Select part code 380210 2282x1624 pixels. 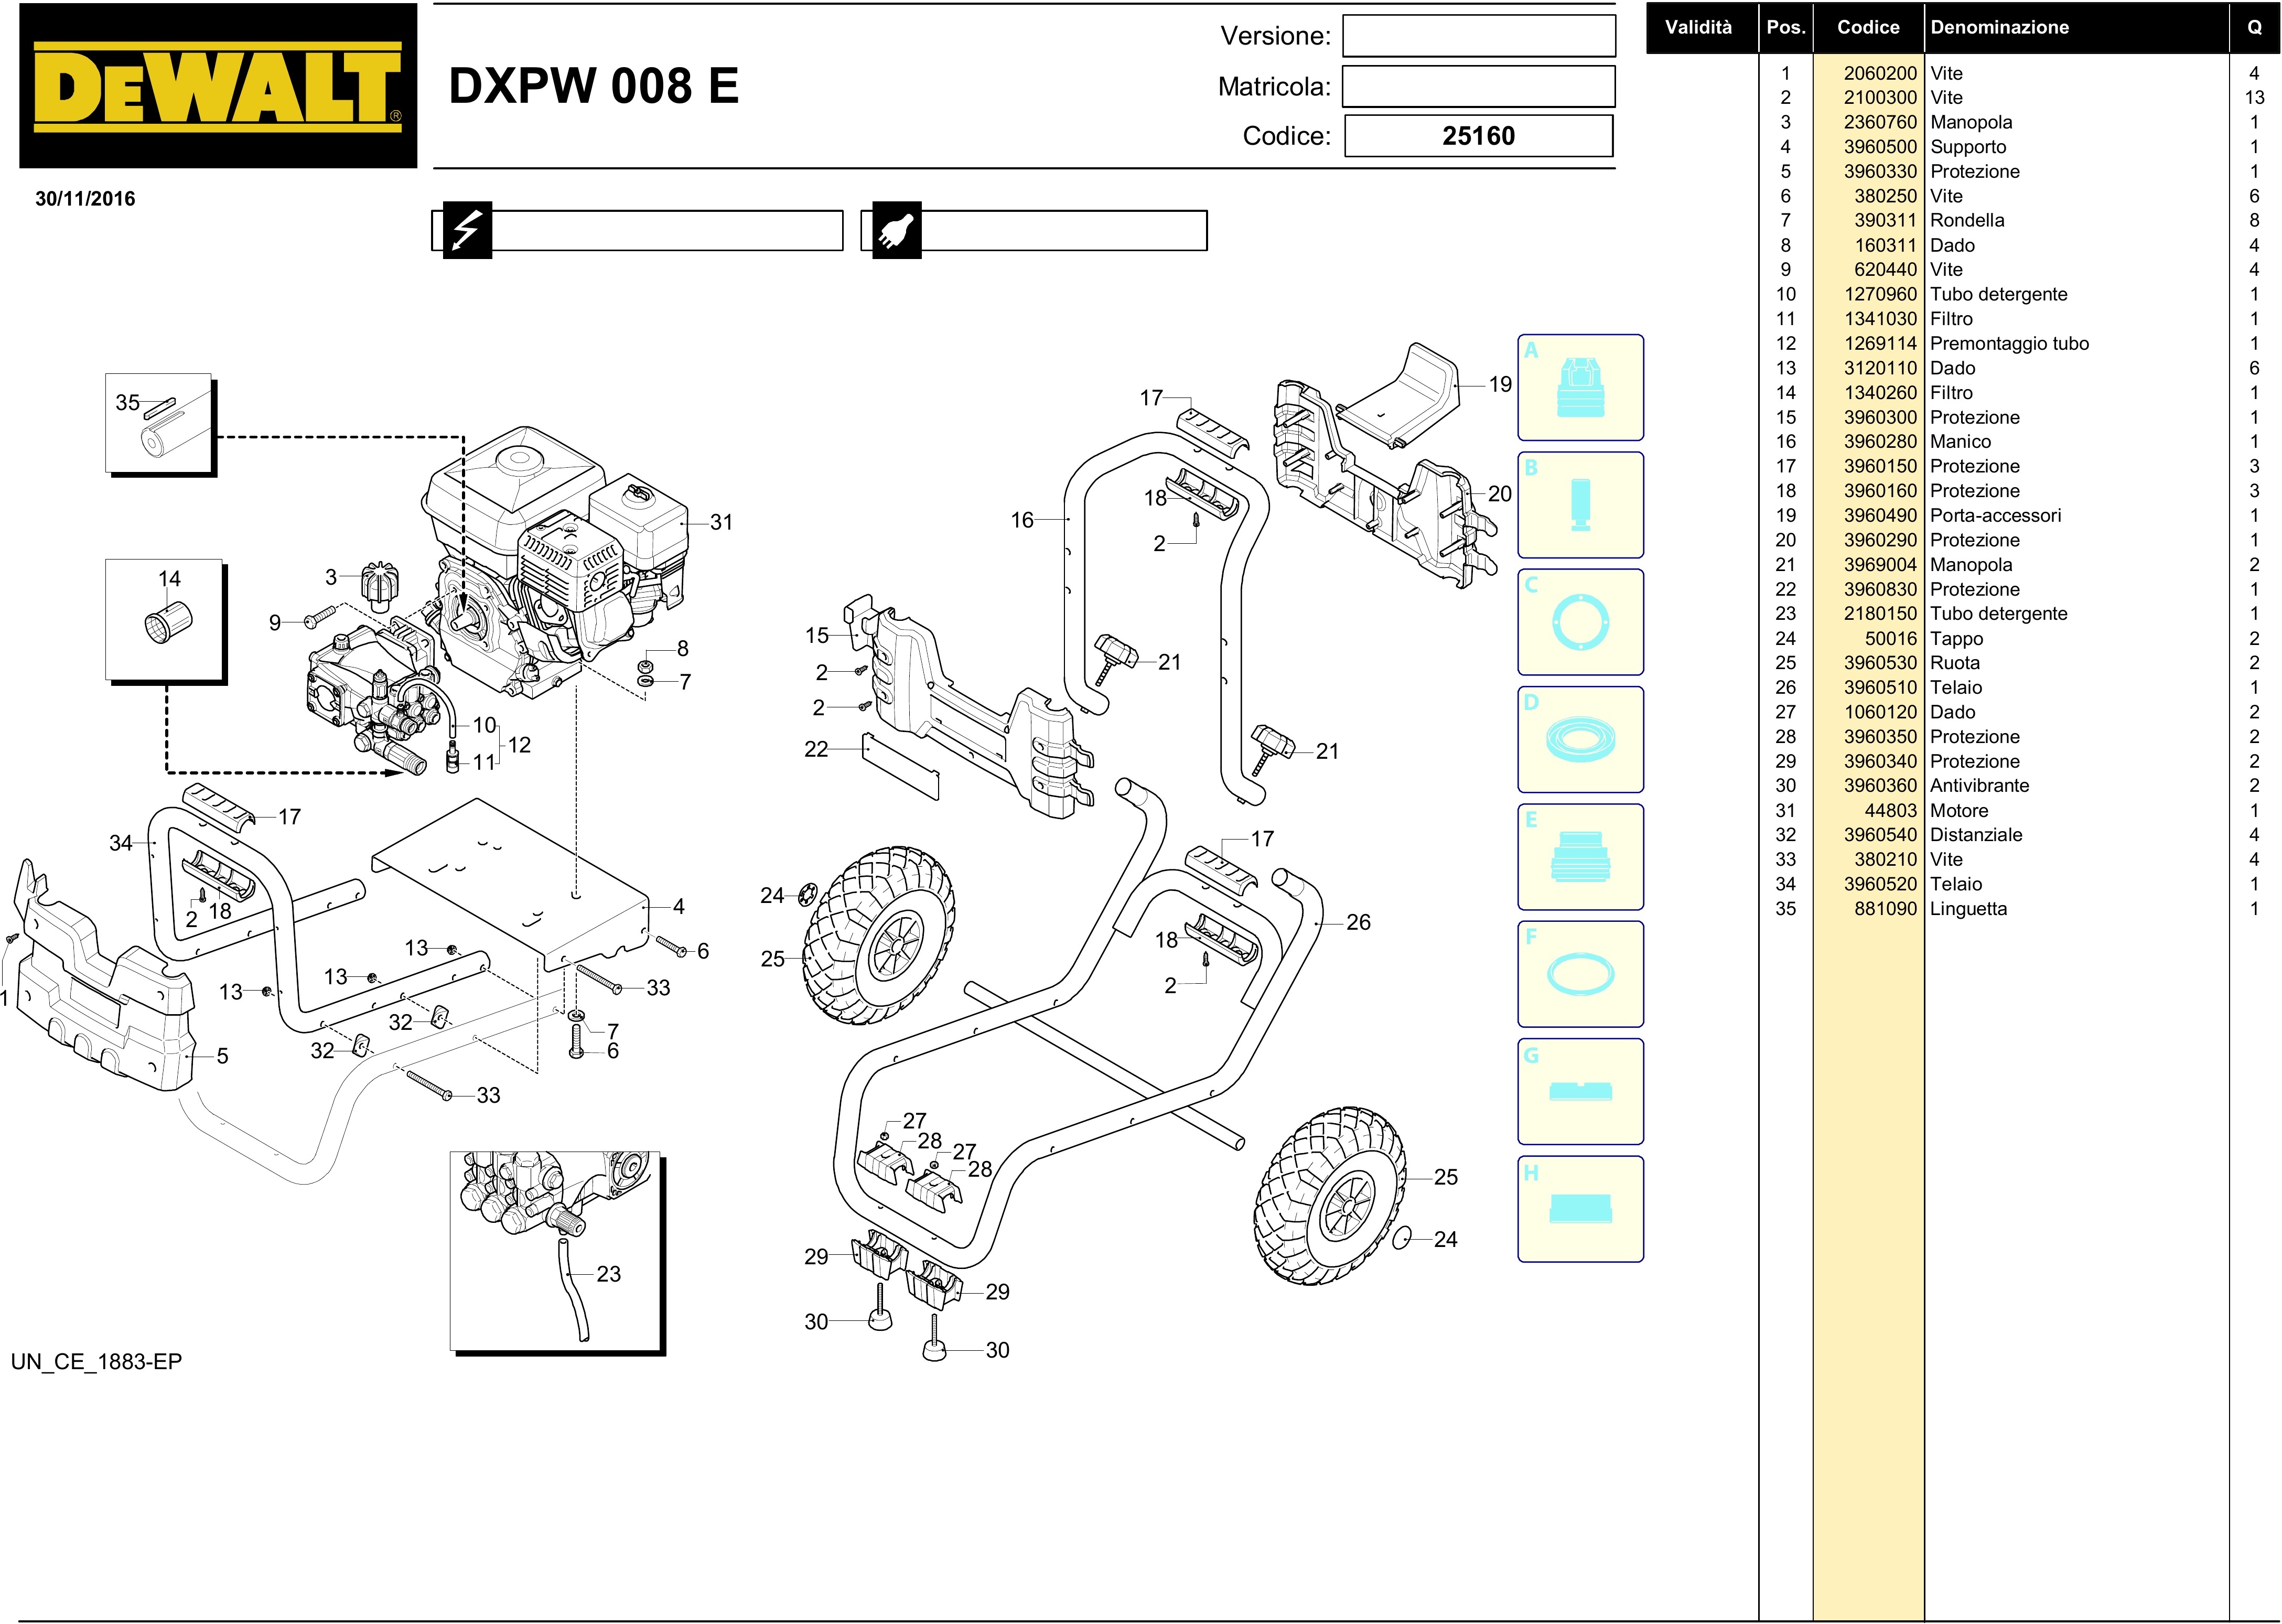point(1885,859)
